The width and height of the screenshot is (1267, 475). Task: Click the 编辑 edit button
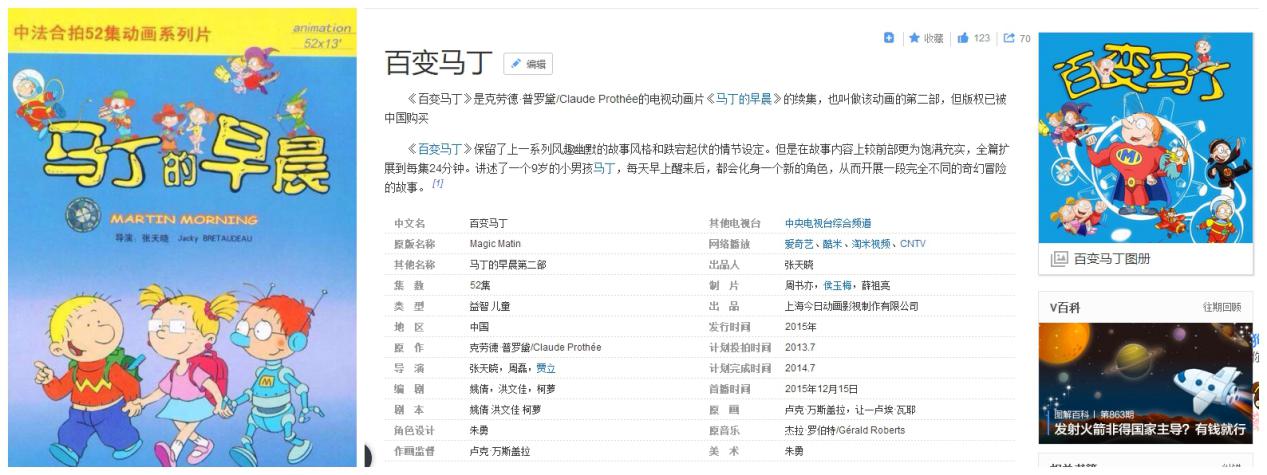(x=527, y=63)
